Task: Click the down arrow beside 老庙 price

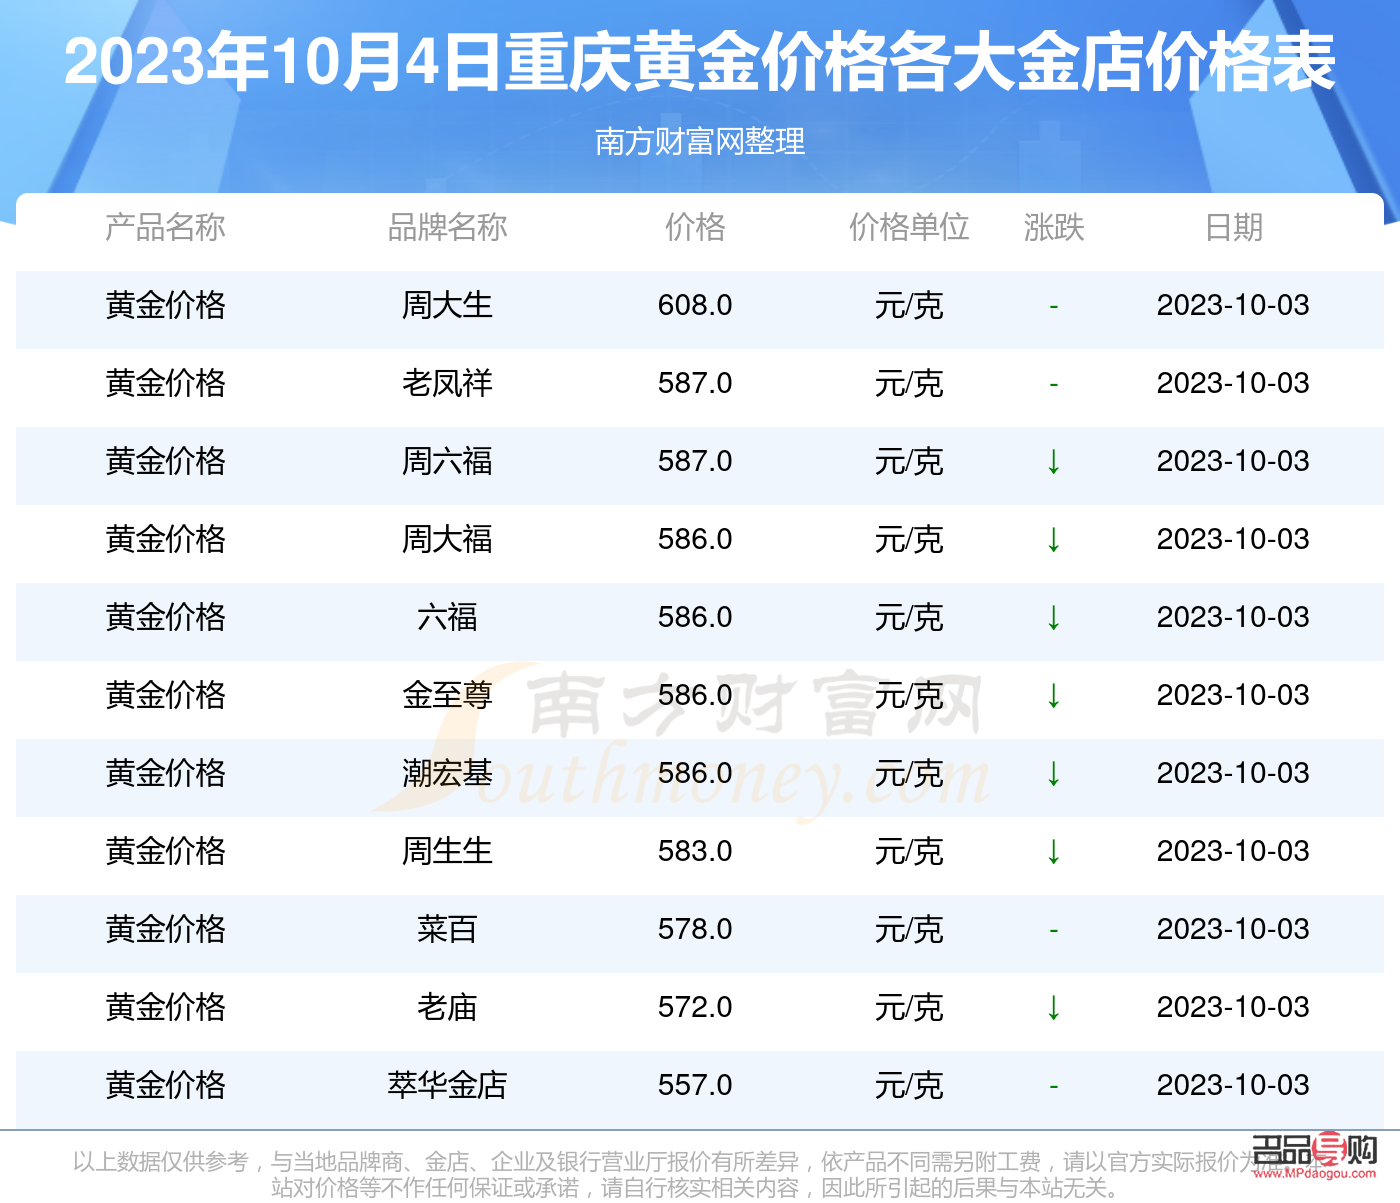Action: [1054, 1007]
